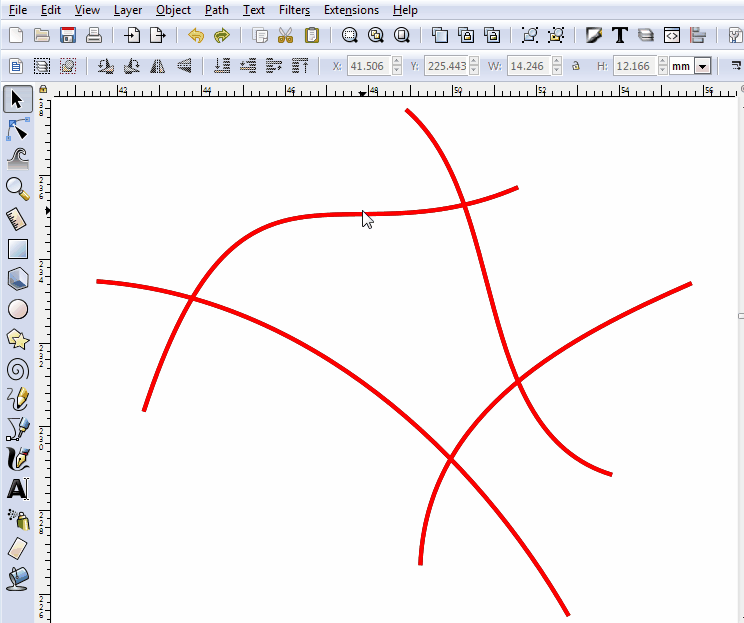Open the XML editor
This screenshot has height=623, width=744.
(672, 36)
